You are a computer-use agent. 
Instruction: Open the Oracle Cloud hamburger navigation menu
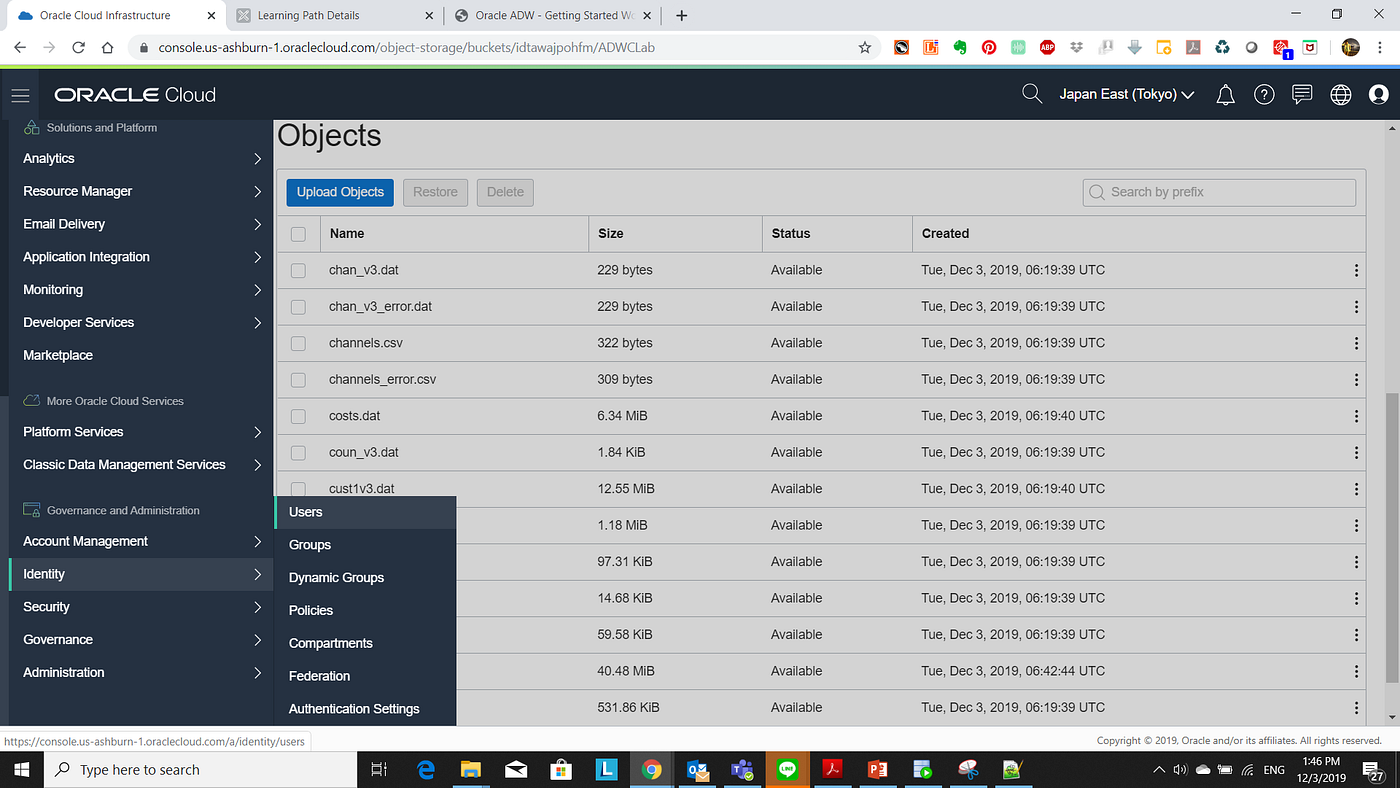(20, 95)
